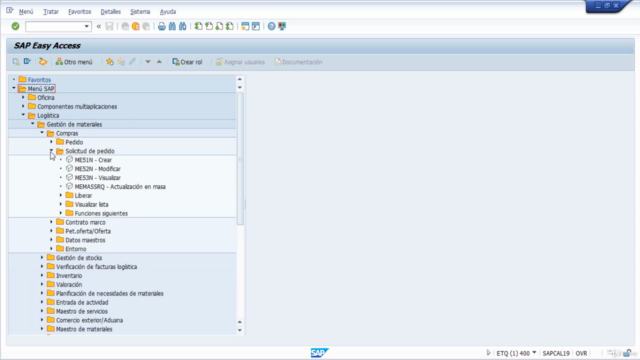Select ME52N - Modificar transaction
The height and width of the screenshot is (360, 640).
(98, 169)
